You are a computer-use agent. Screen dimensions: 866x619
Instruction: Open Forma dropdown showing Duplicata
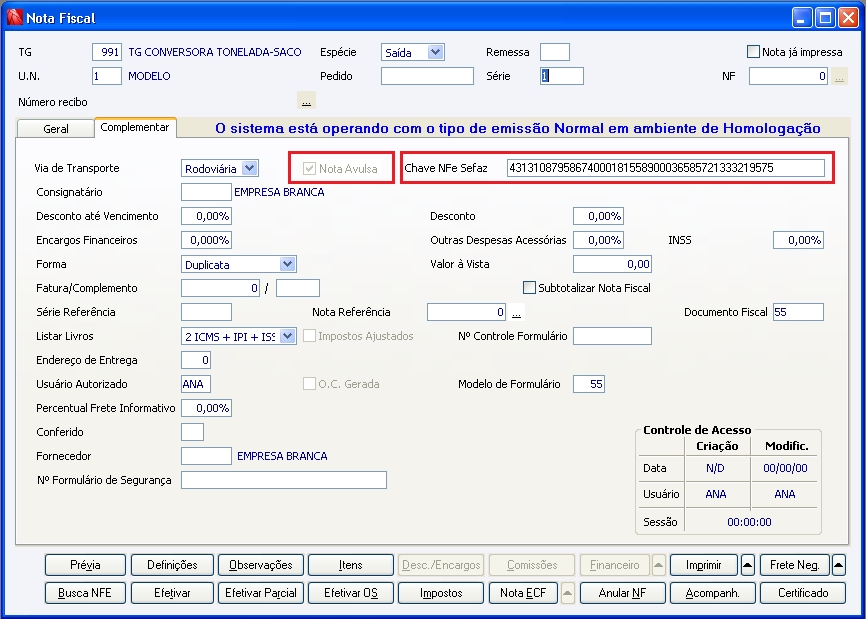click(287, 264)
